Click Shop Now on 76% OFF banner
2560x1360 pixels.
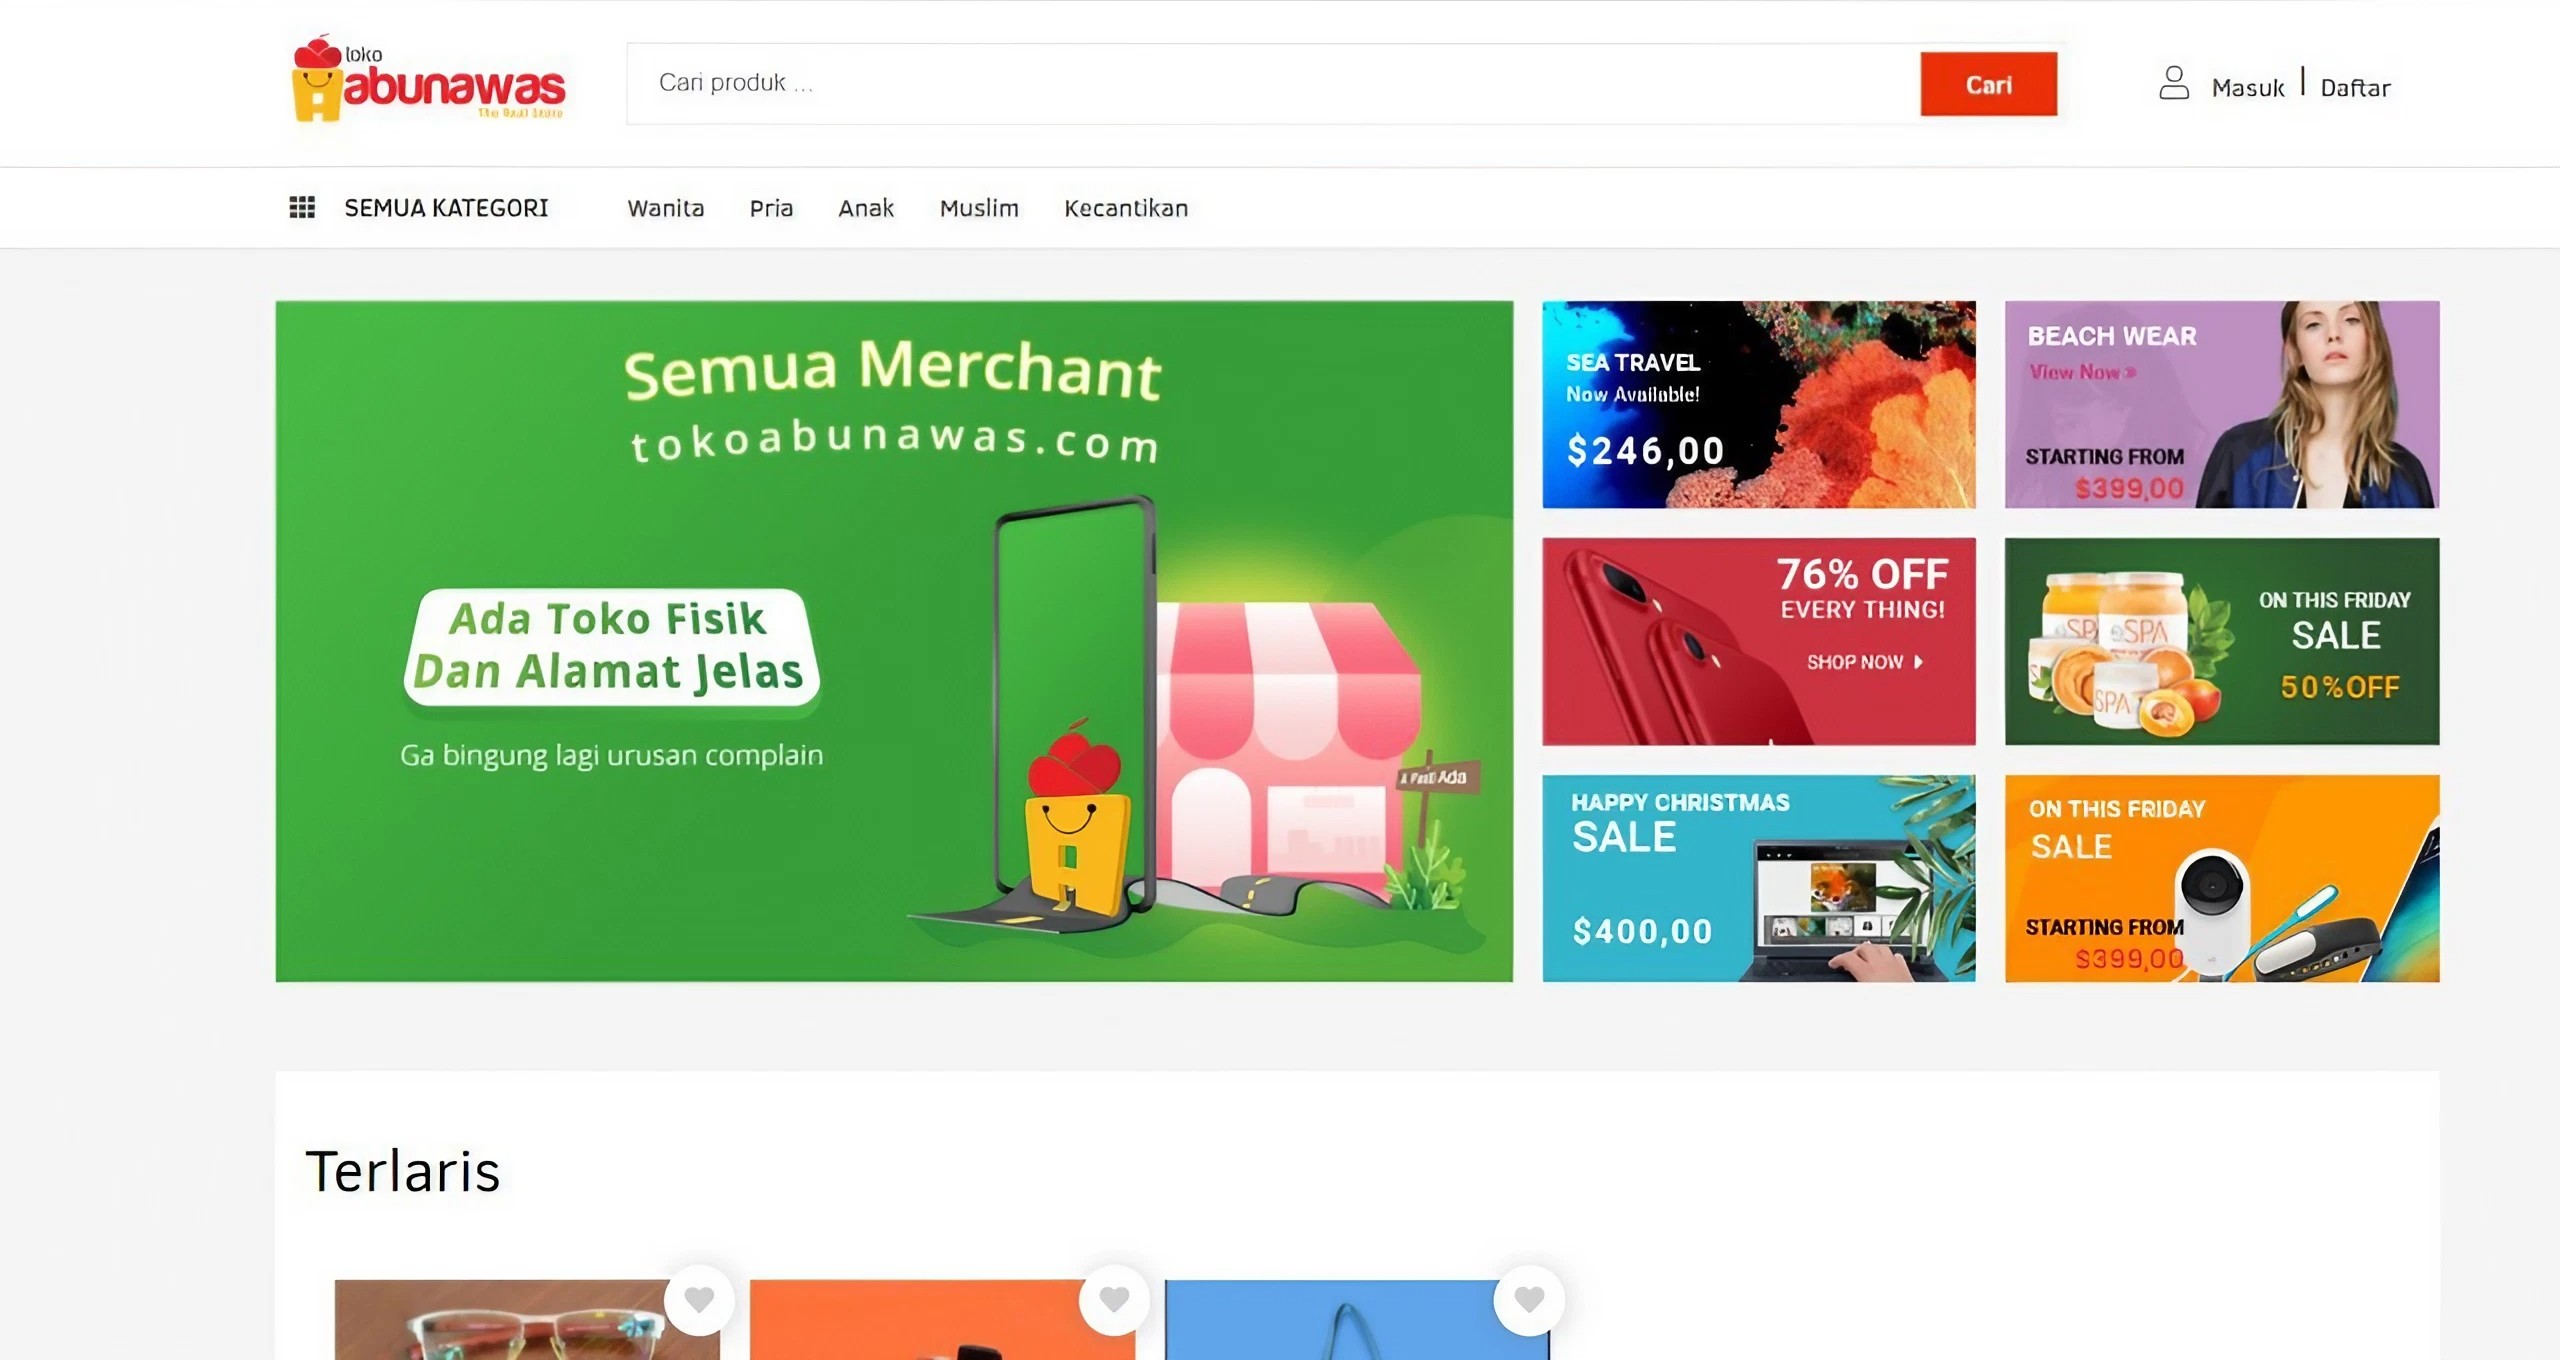click(1864, 662)
